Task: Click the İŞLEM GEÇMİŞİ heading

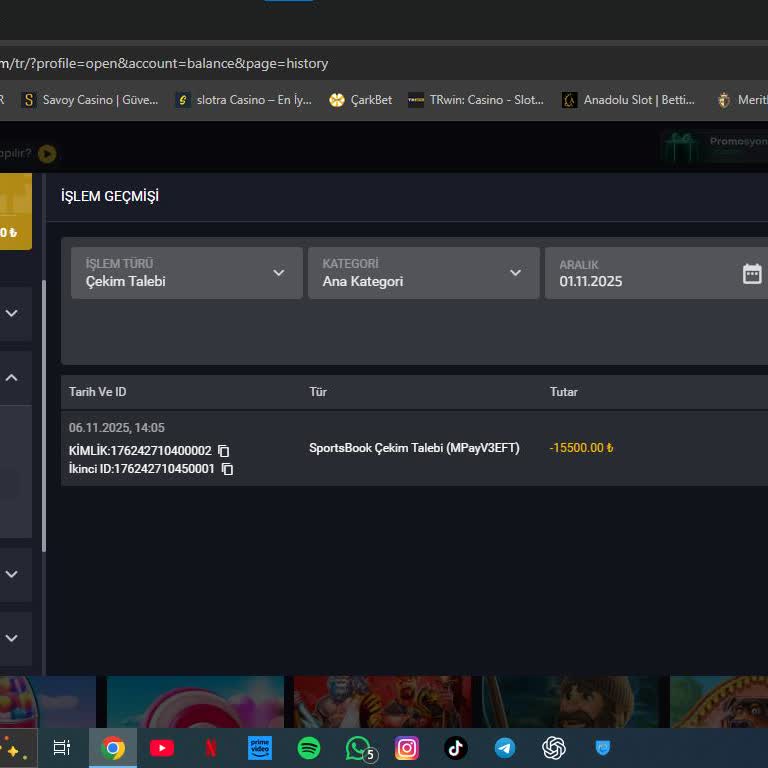Action: 110,196
